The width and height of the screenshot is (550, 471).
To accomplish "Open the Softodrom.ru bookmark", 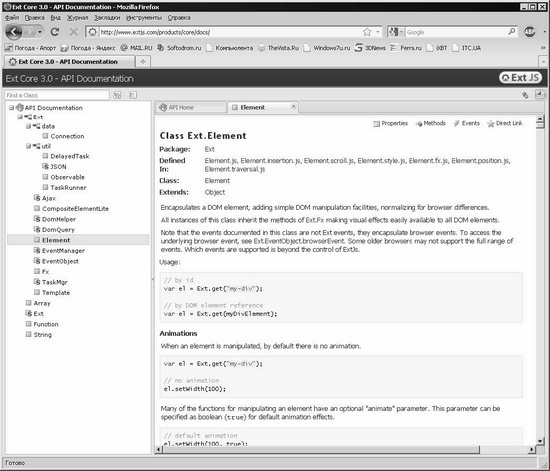I will click(x=179, y=48).
